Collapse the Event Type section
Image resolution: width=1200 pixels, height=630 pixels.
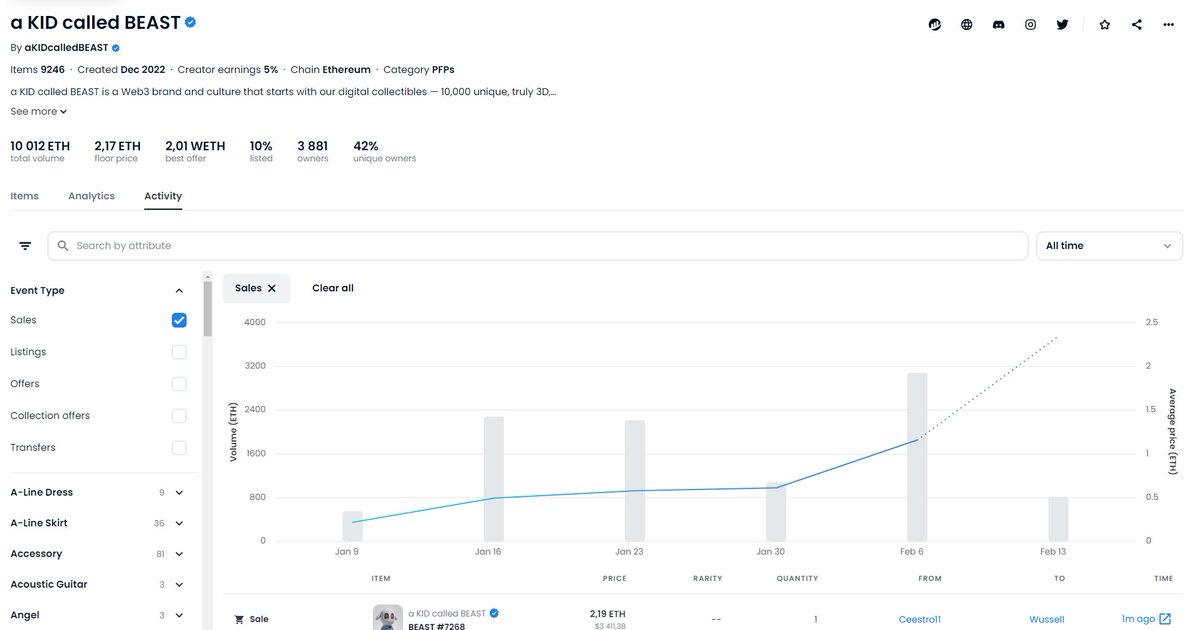coord(178,290)
